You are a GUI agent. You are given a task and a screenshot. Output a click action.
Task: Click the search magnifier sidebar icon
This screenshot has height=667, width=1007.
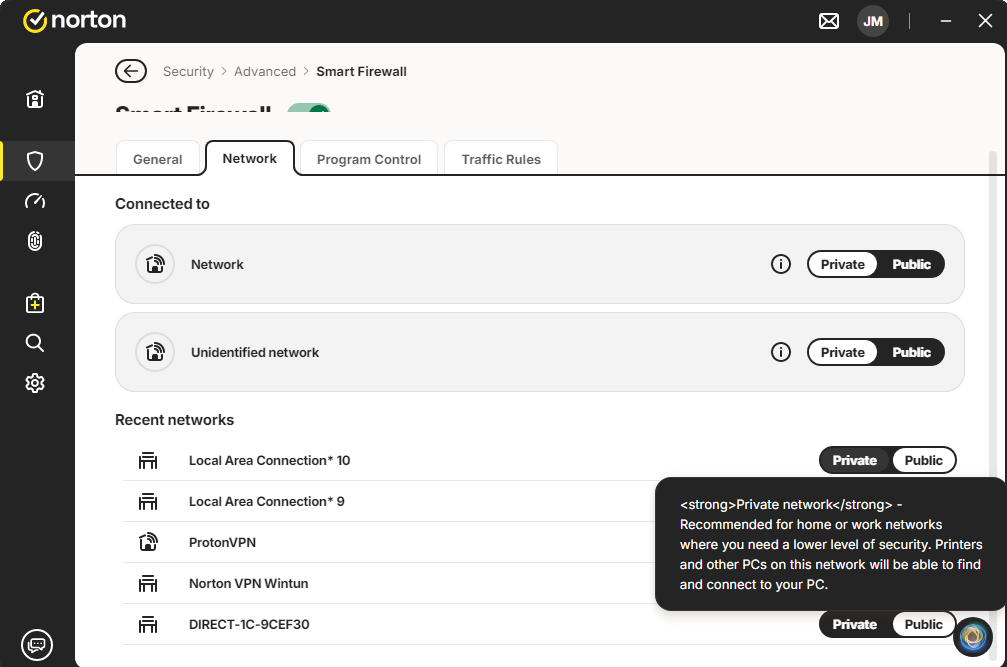(x=35, y=343)
